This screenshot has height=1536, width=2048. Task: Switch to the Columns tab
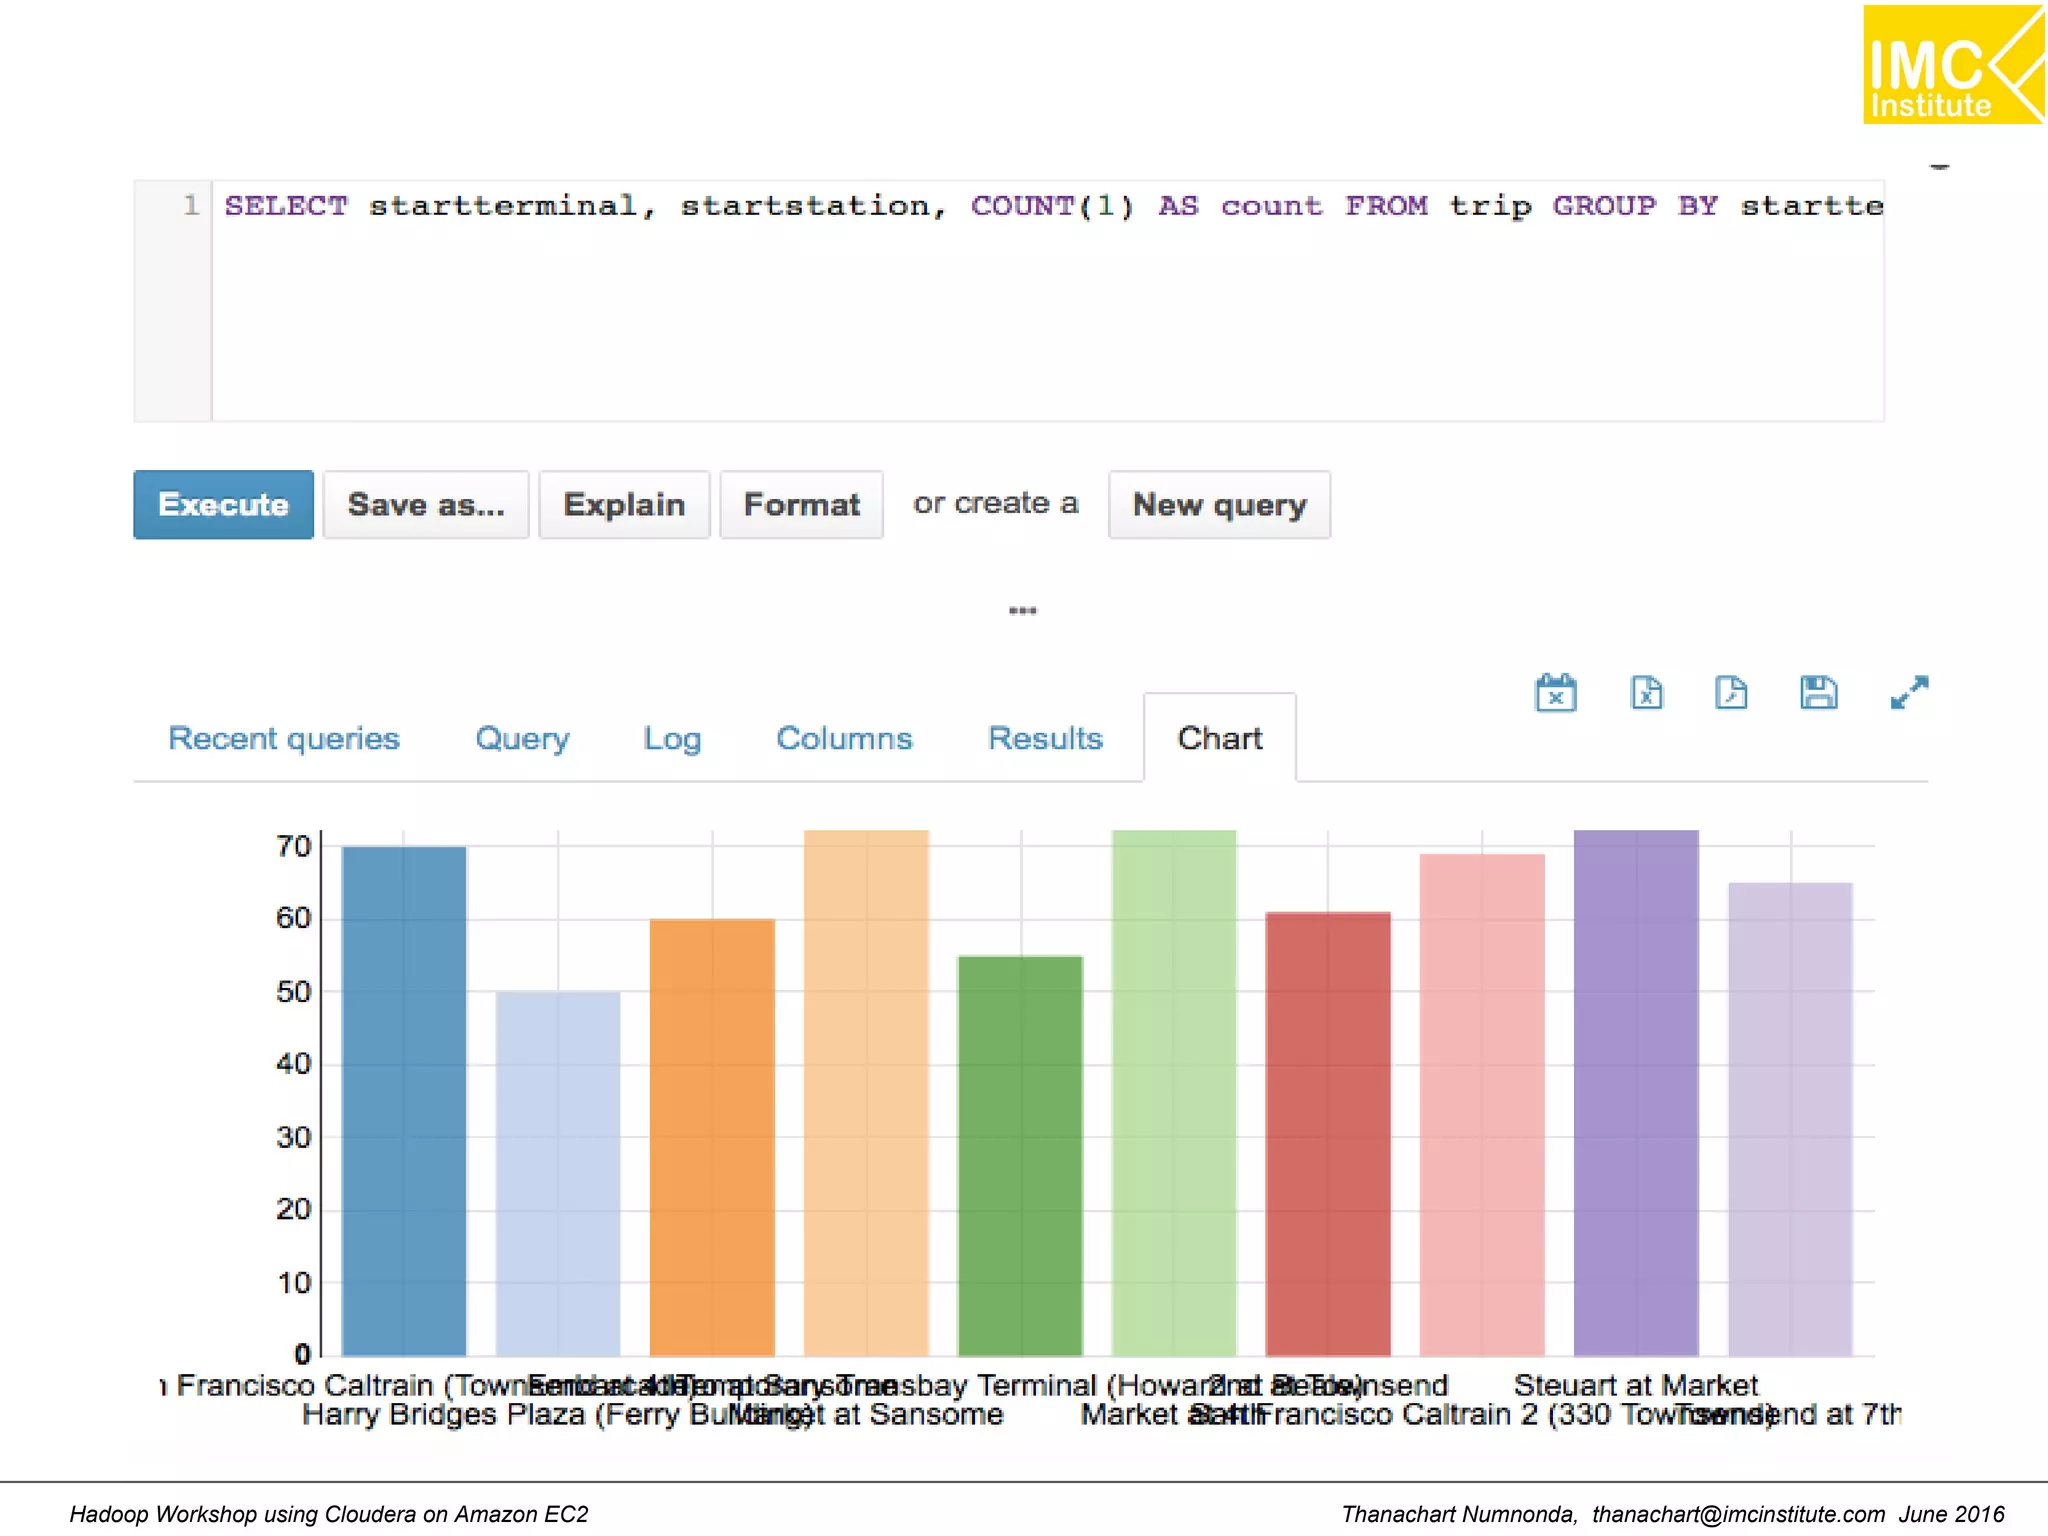click(x=844, y=738)
